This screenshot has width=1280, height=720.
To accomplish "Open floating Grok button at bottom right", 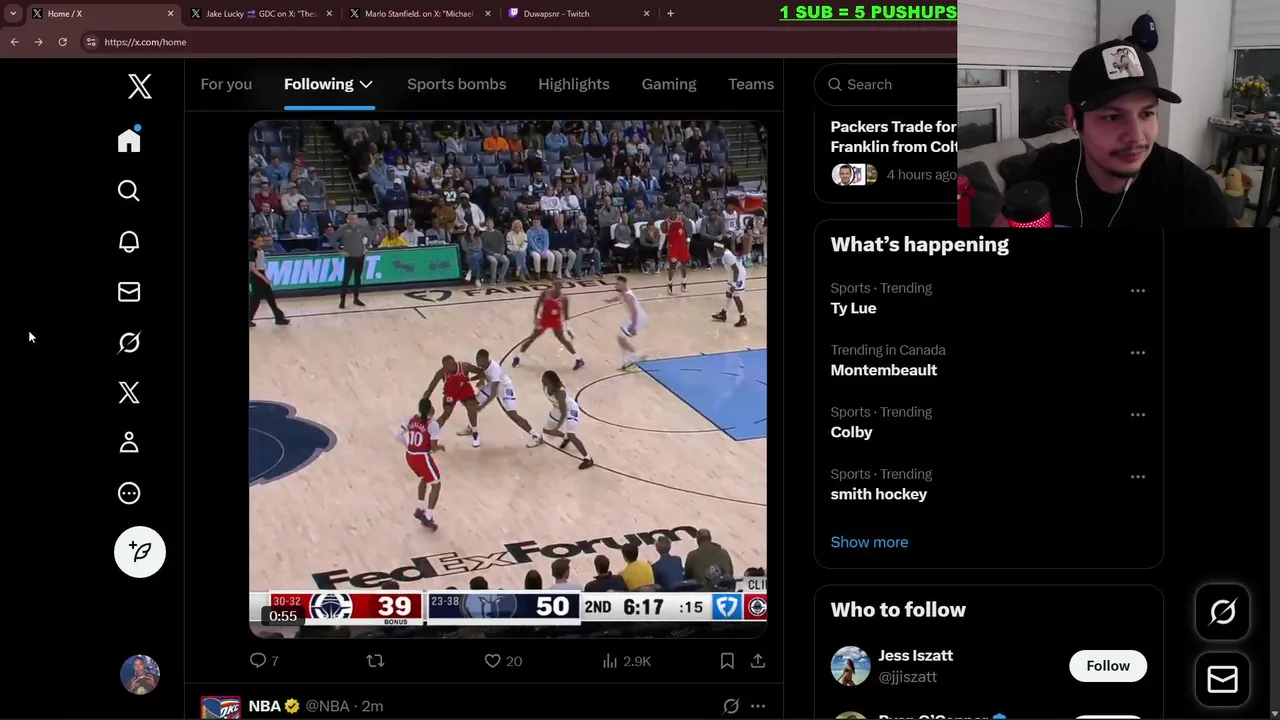I will pos(1223,612).
